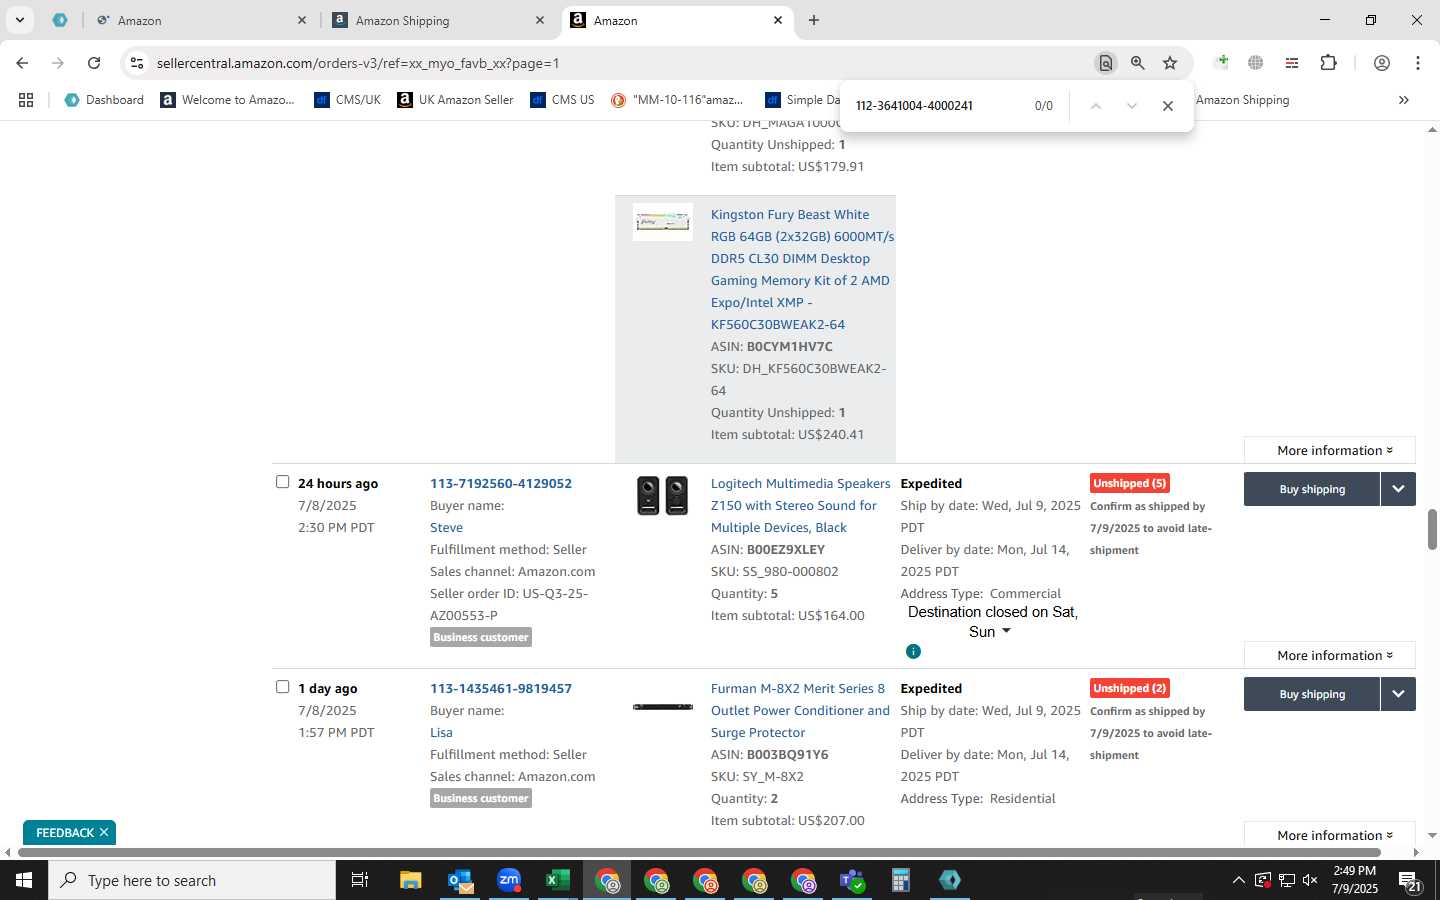Go to the previous find result arrow

1095,106
